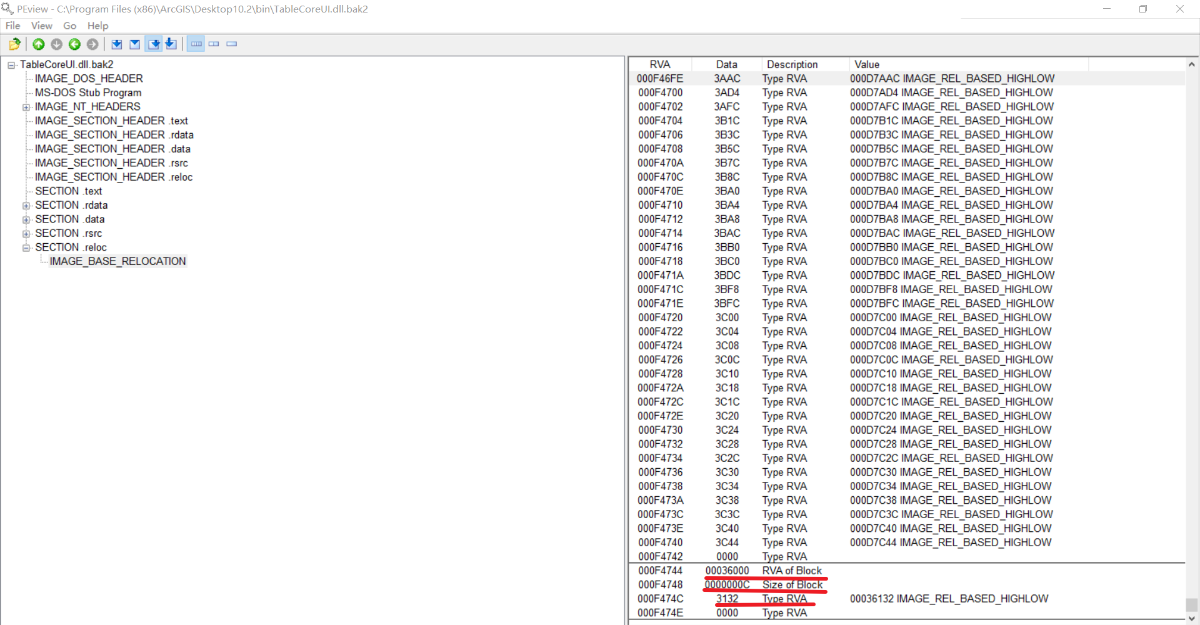Select IMAGE_DOS_HEADER in the tree
1200x625 pixels.
[88, 78]
